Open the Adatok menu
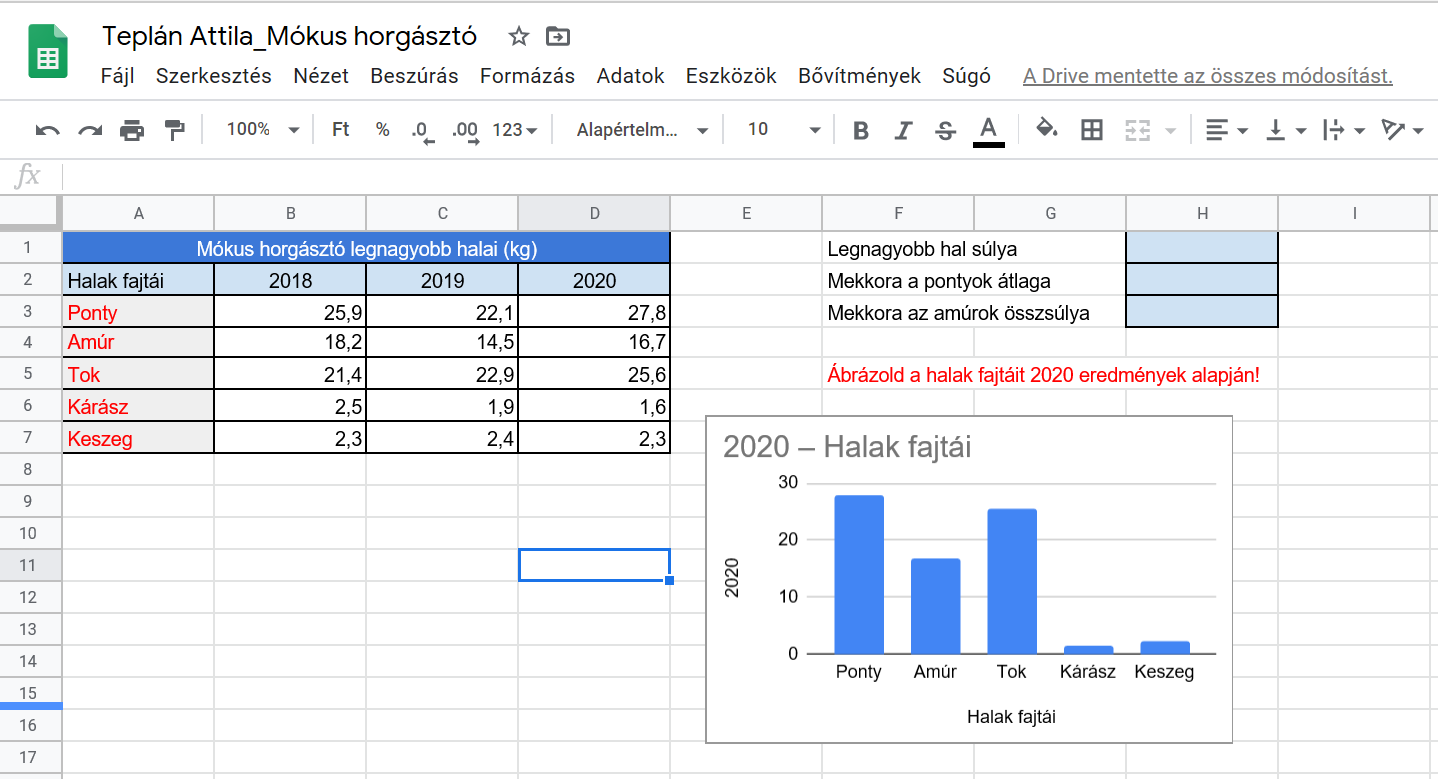This screenshot has width=1438, height=779. click(630, 76)
